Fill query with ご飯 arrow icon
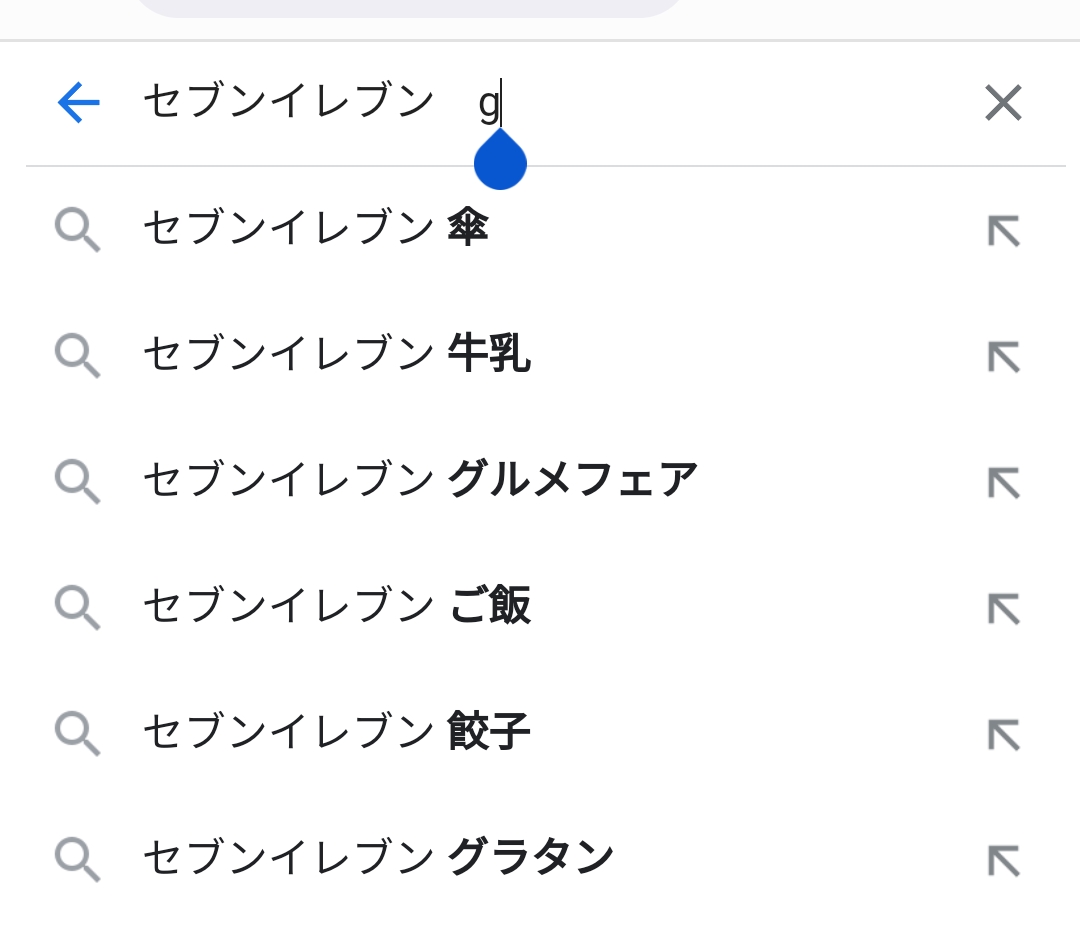 1003,608
